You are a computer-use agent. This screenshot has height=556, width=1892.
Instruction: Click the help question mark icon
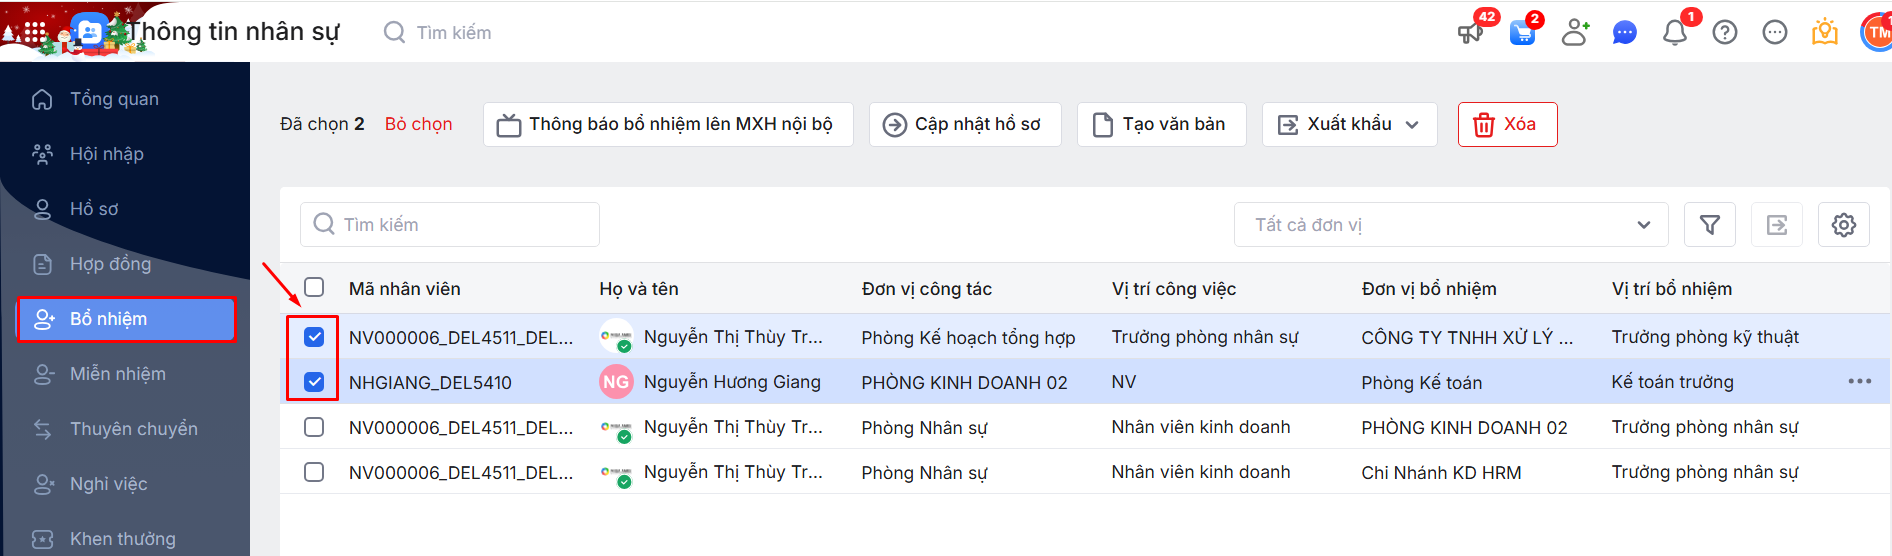pyautogui.click(x=1725, y=33)
